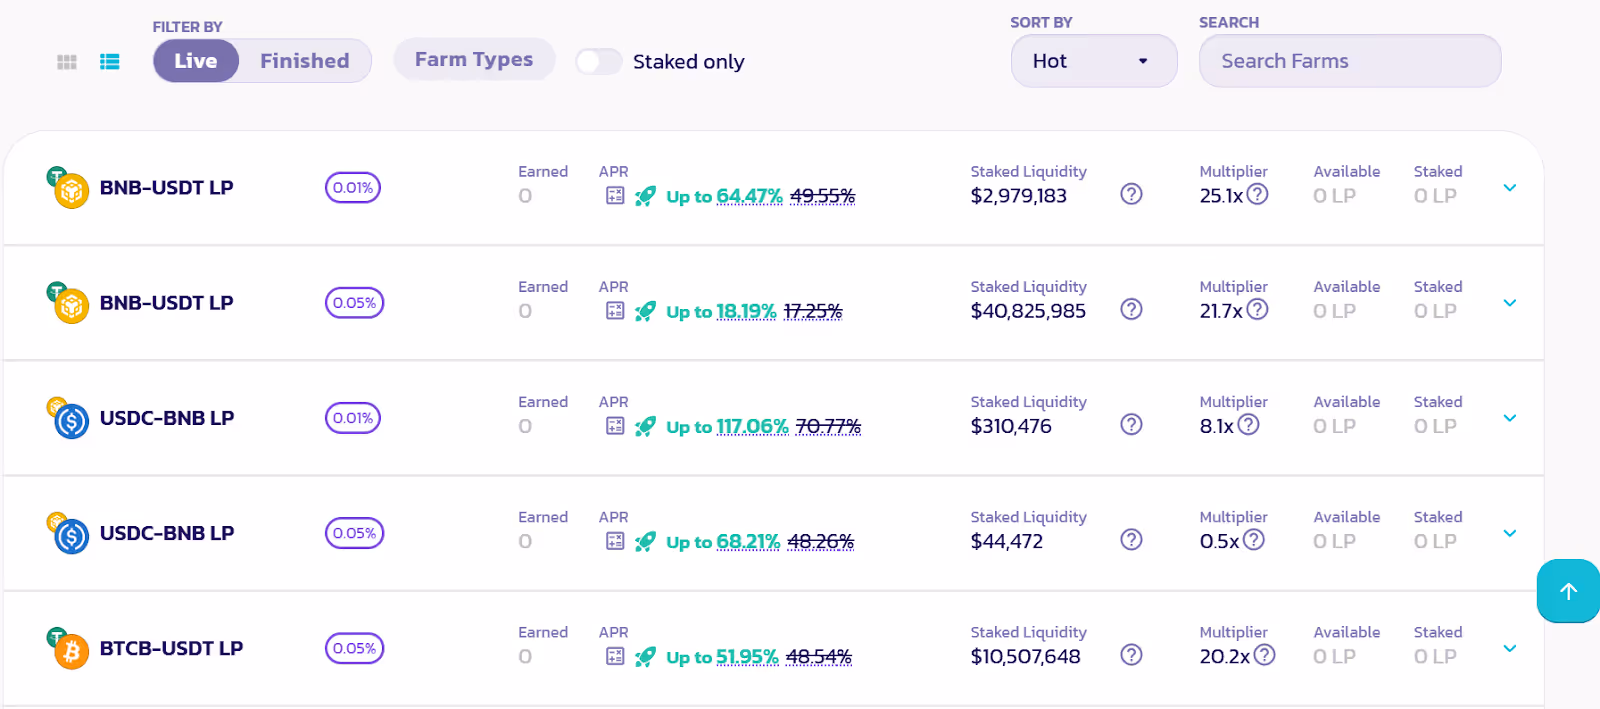Click multiplier help icon for 0.5x farm

point(1254,540)
